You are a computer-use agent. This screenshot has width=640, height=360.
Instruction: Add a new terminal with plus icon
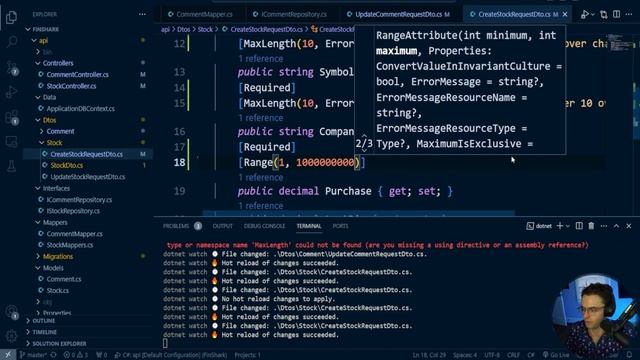560,226
